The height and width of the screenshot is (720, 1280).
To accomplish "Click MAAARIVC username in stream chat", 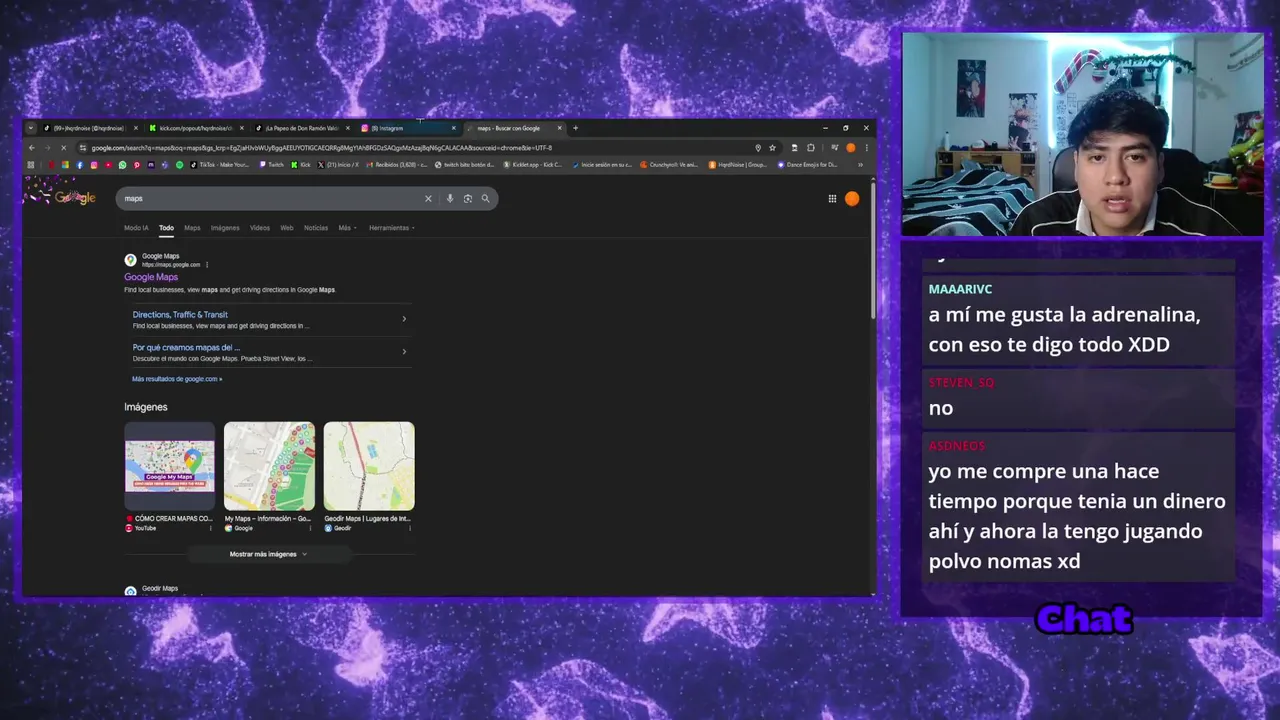I will click(960, 289).
